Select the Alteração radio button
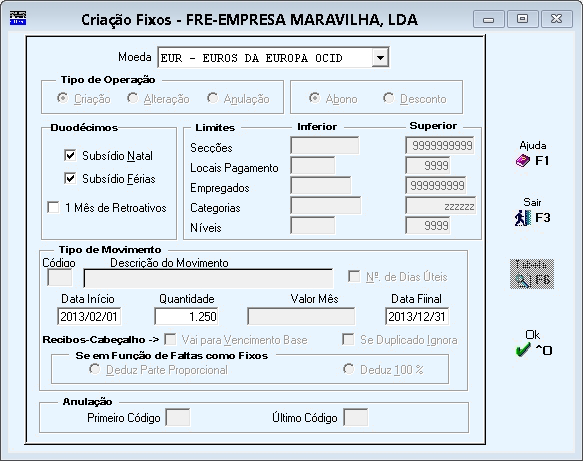 [x=132, y=98]
